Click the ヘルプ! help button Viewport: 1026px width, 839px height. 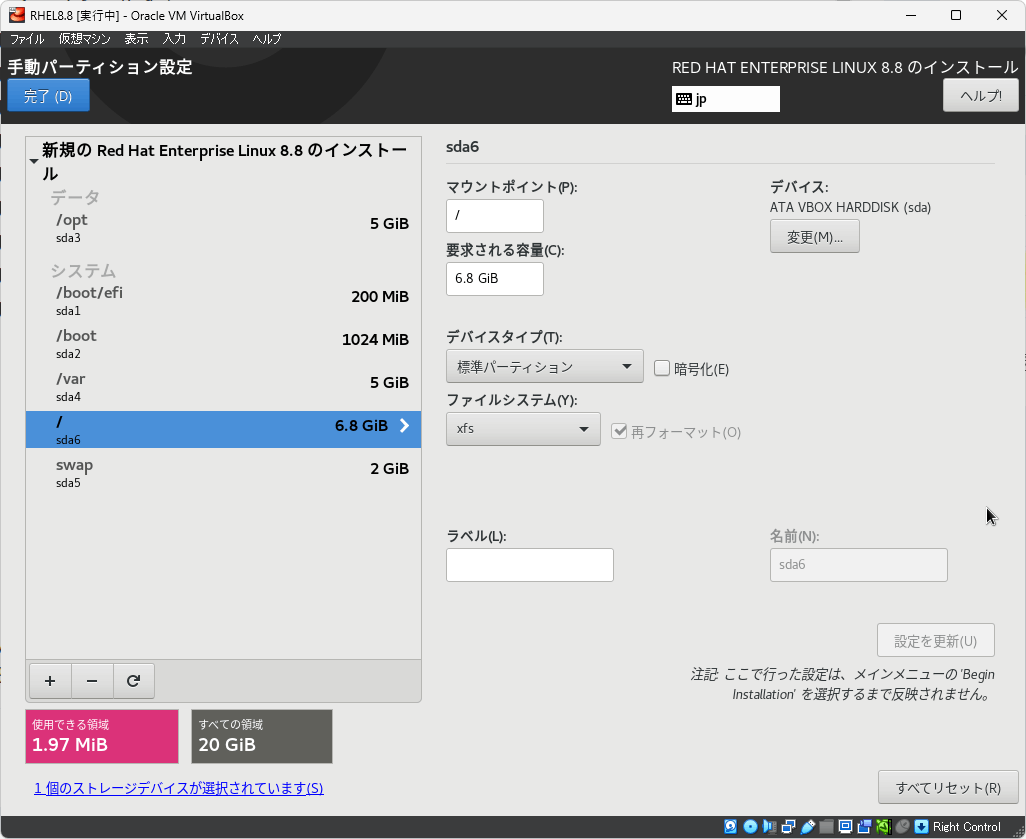(x=981, y=96)
